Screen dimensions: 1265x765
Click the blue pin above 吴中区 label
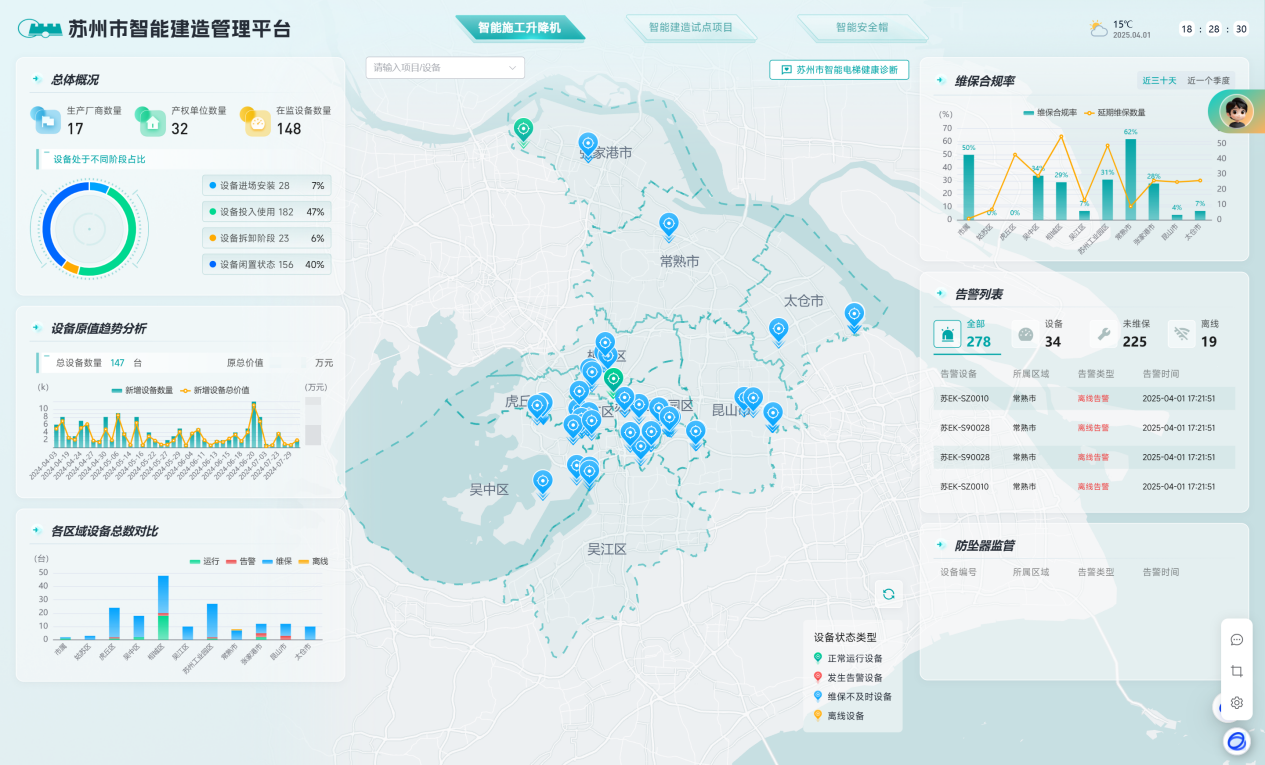[543, 483]
